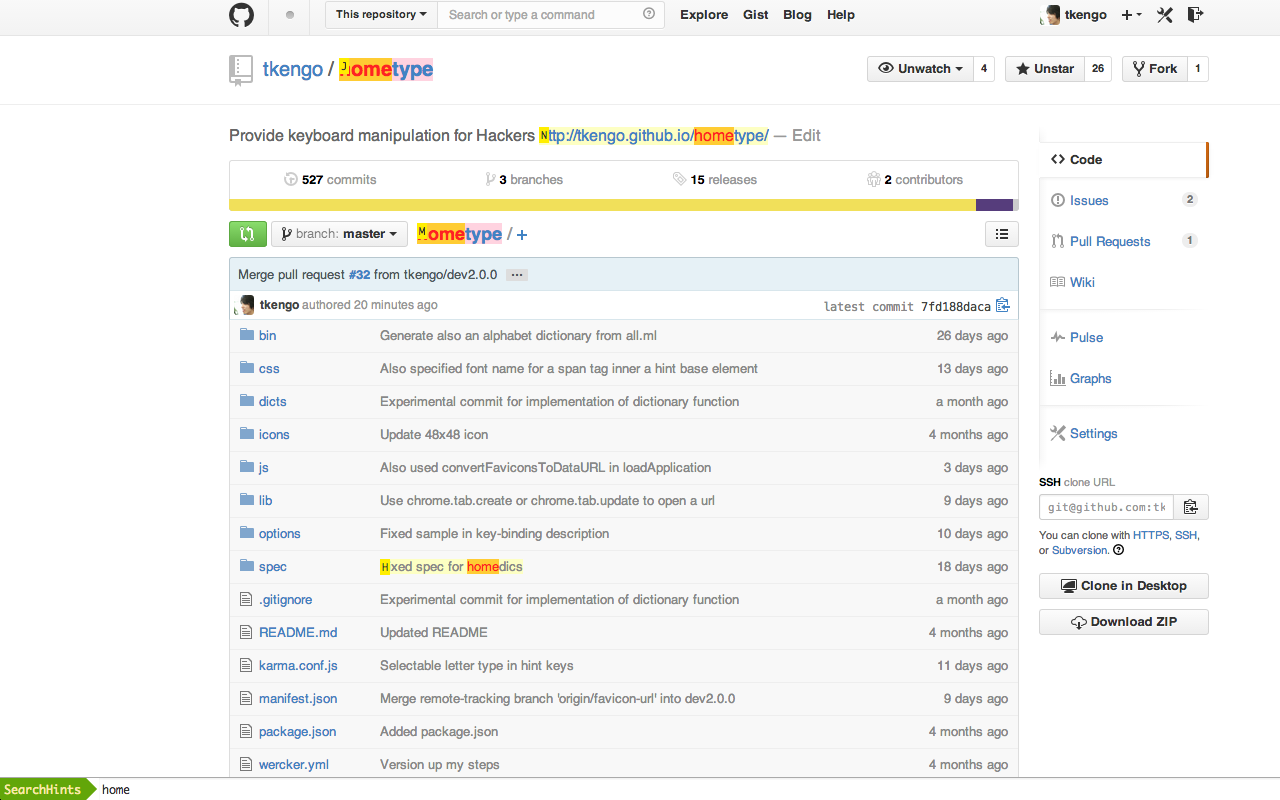
Task: Open the 15 releases link
Action: (x=715, y=180)
